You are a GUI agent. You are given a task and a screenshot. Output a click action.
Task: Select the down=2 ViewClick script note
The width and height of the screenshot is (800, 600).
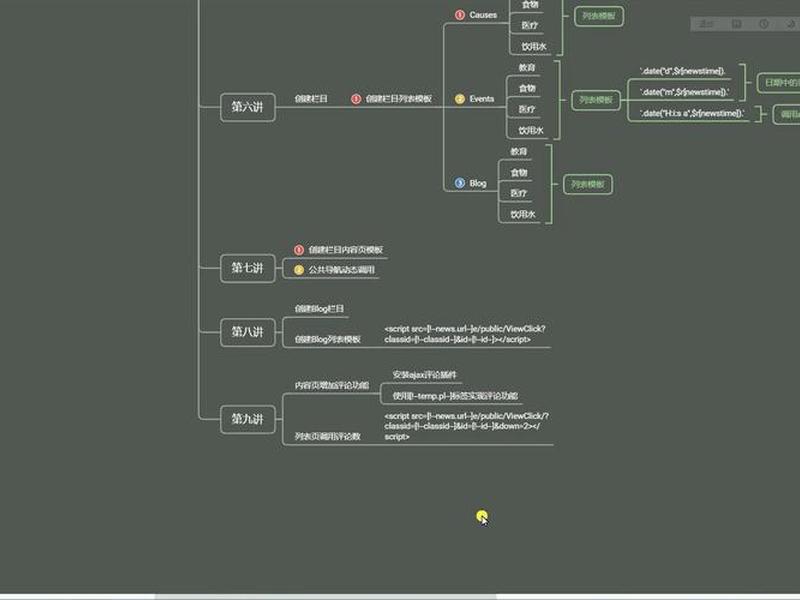coord(466,426)
